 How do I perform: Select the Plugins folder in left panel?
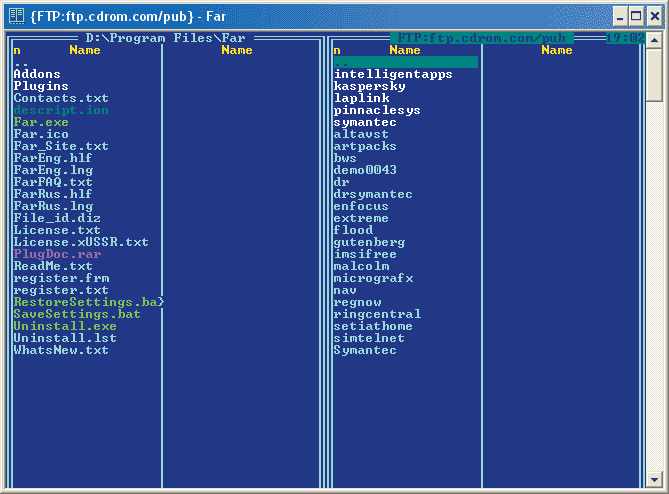pos(41,86)
